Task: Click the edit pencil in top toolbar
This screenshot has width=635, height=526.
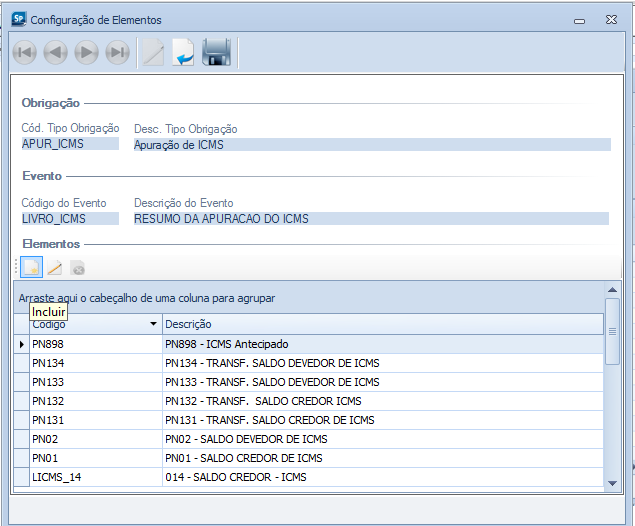Action: pos(153,53)
